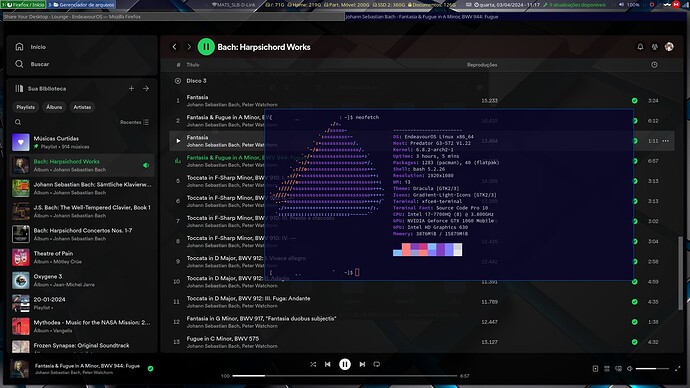Open the Now Playing view icon

595,369
